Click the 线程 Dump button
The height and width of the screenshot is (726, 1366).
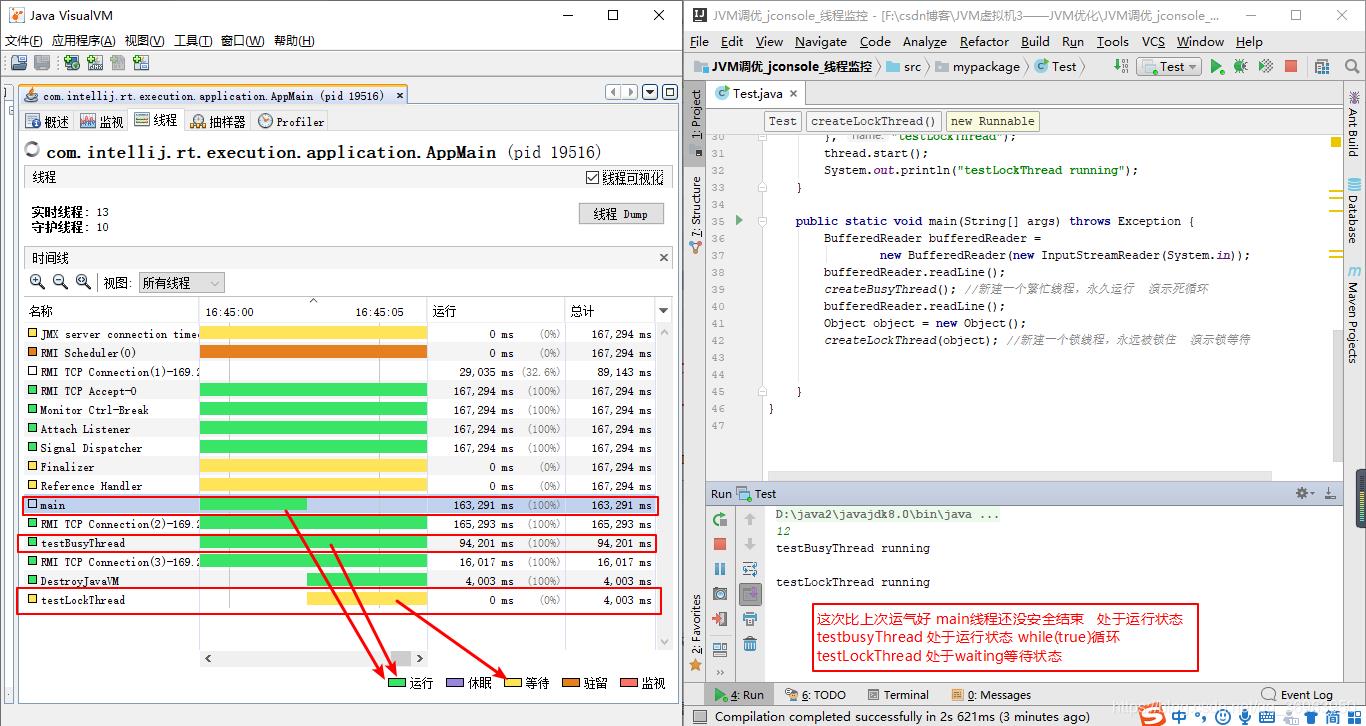(621, 214)
